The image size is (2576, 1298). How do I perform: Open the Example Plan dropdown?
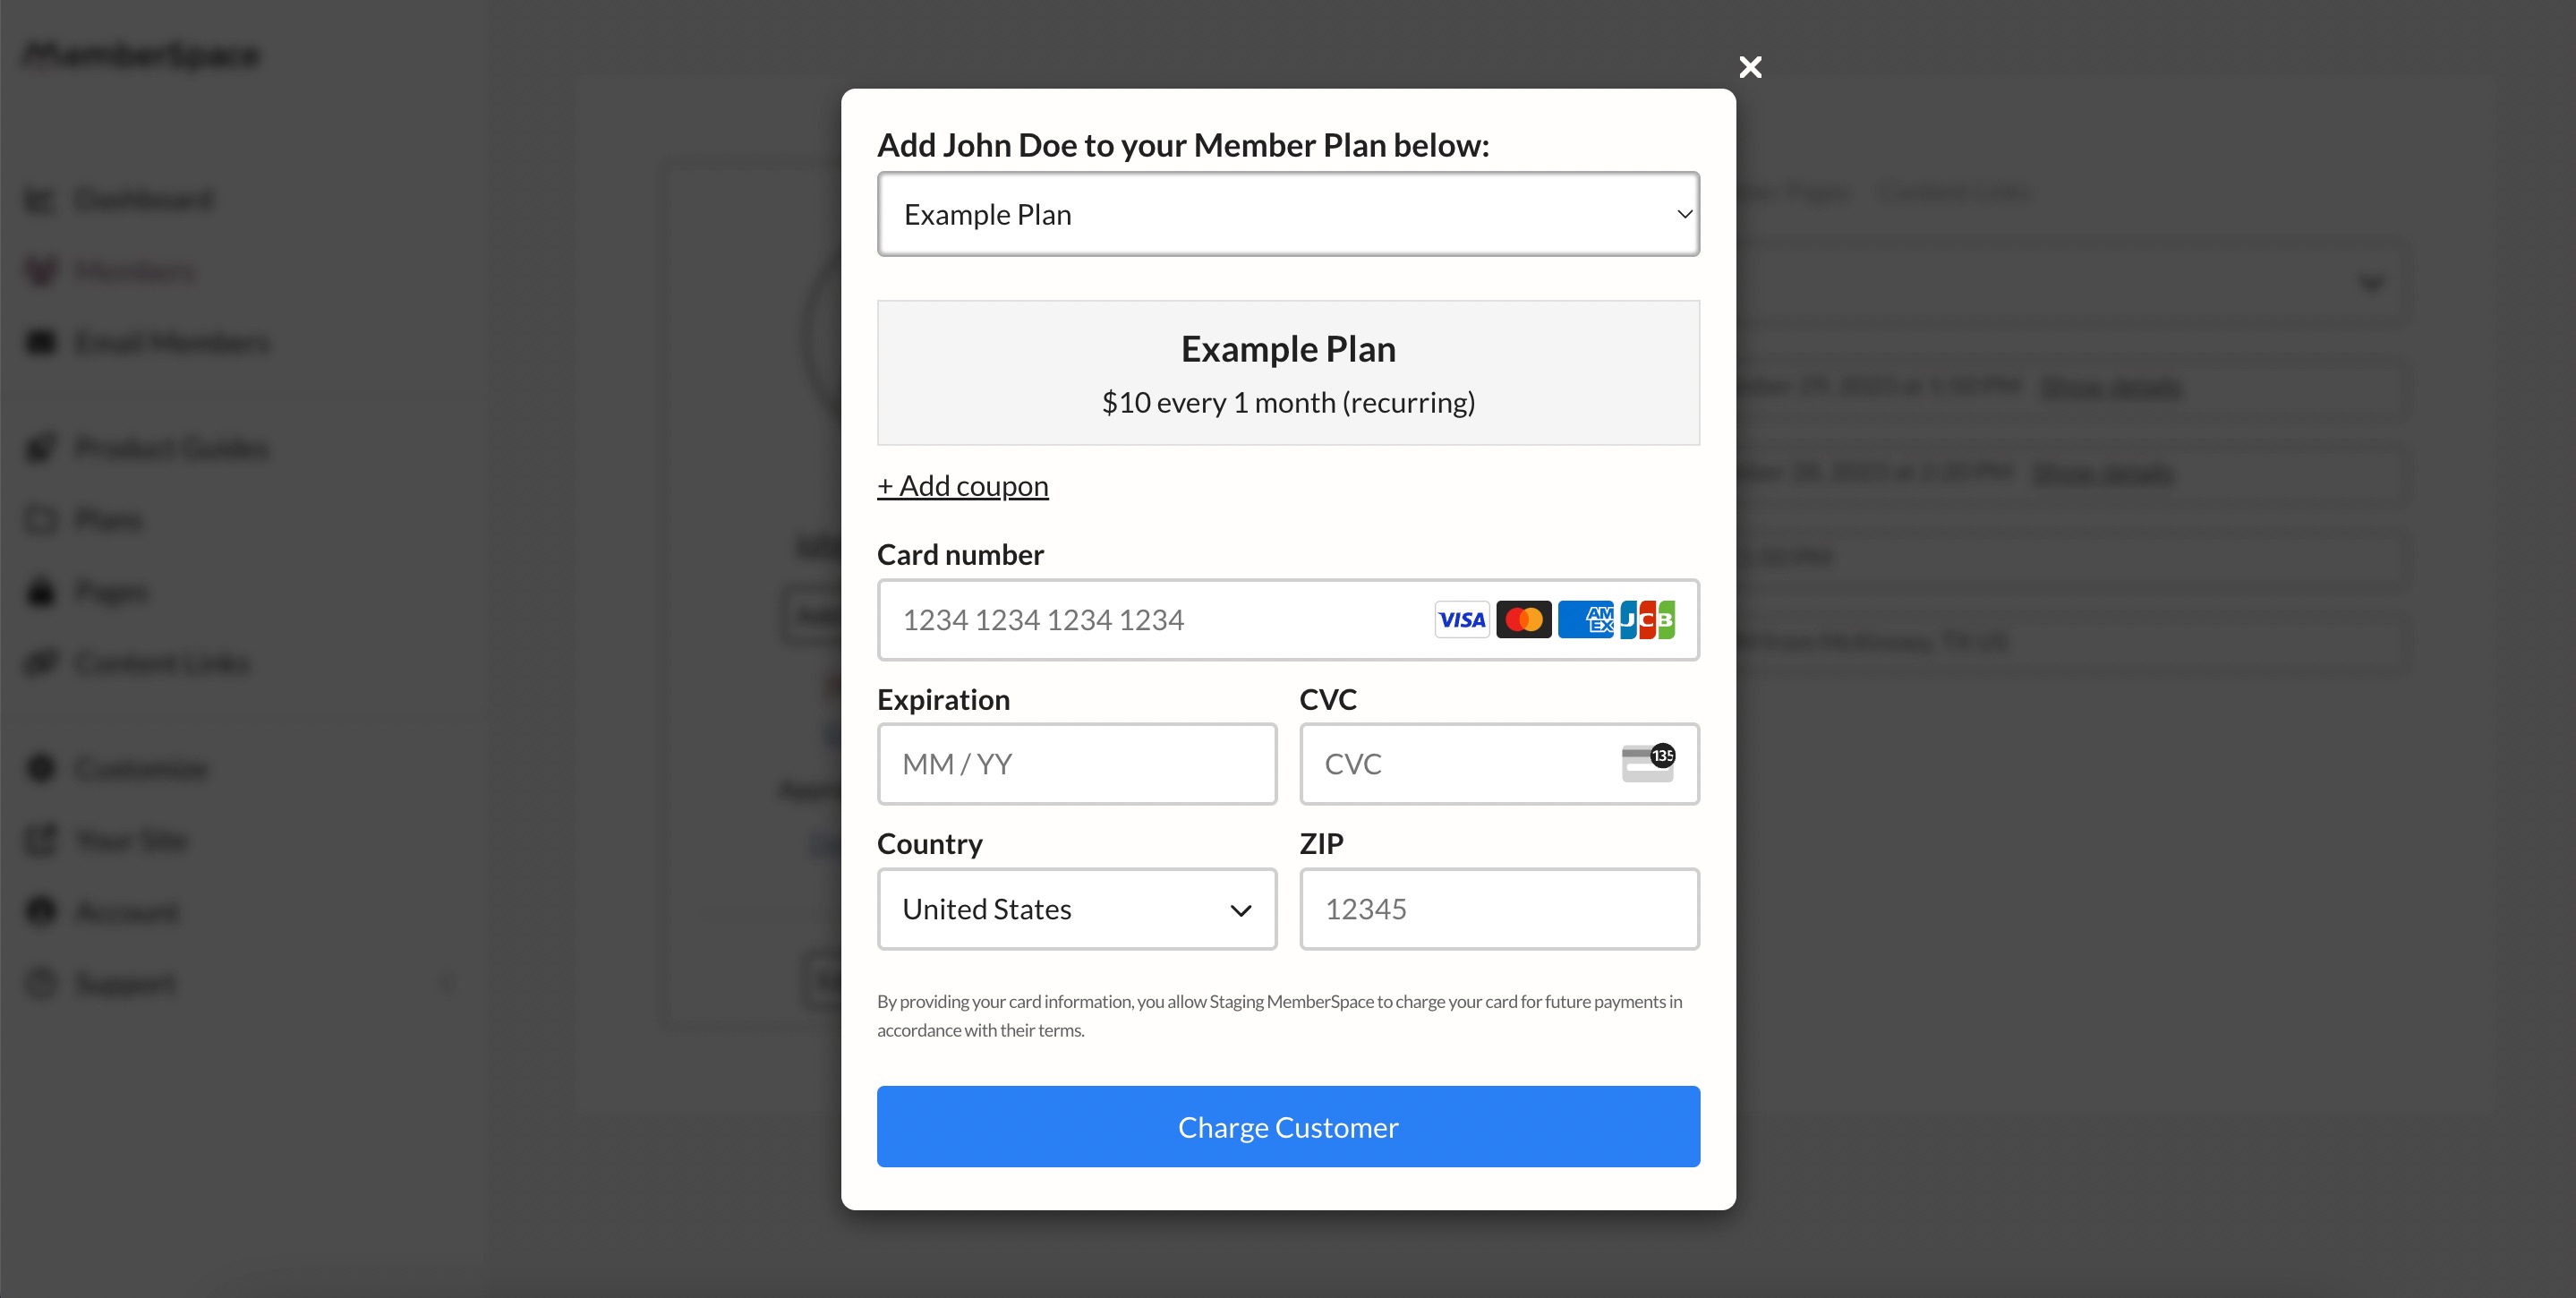click(1288, 214)
